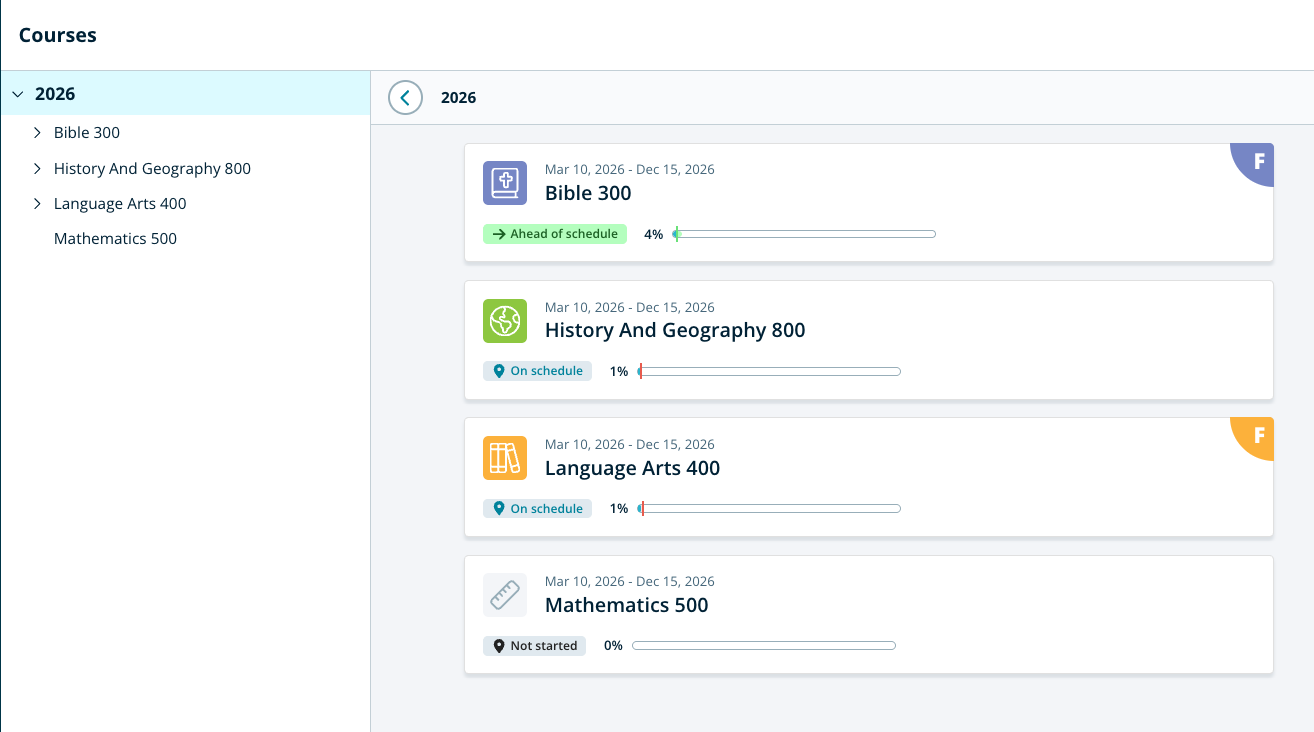The height and width of the screenshot is (732, 1314).
Task: Click the pin icon on the On schedule badge
Action: pos(499,370)
